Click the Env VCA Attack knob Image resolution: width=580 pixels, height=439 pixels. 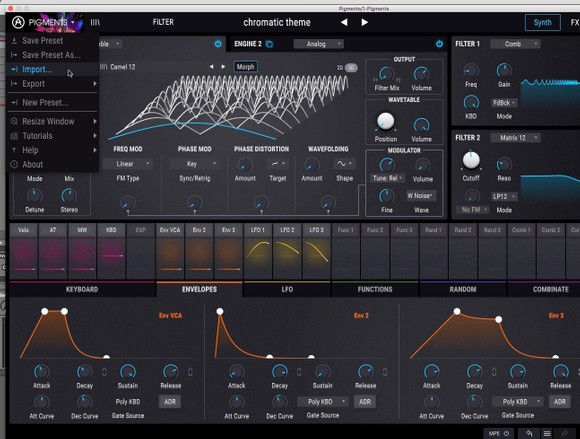[41, 372]
